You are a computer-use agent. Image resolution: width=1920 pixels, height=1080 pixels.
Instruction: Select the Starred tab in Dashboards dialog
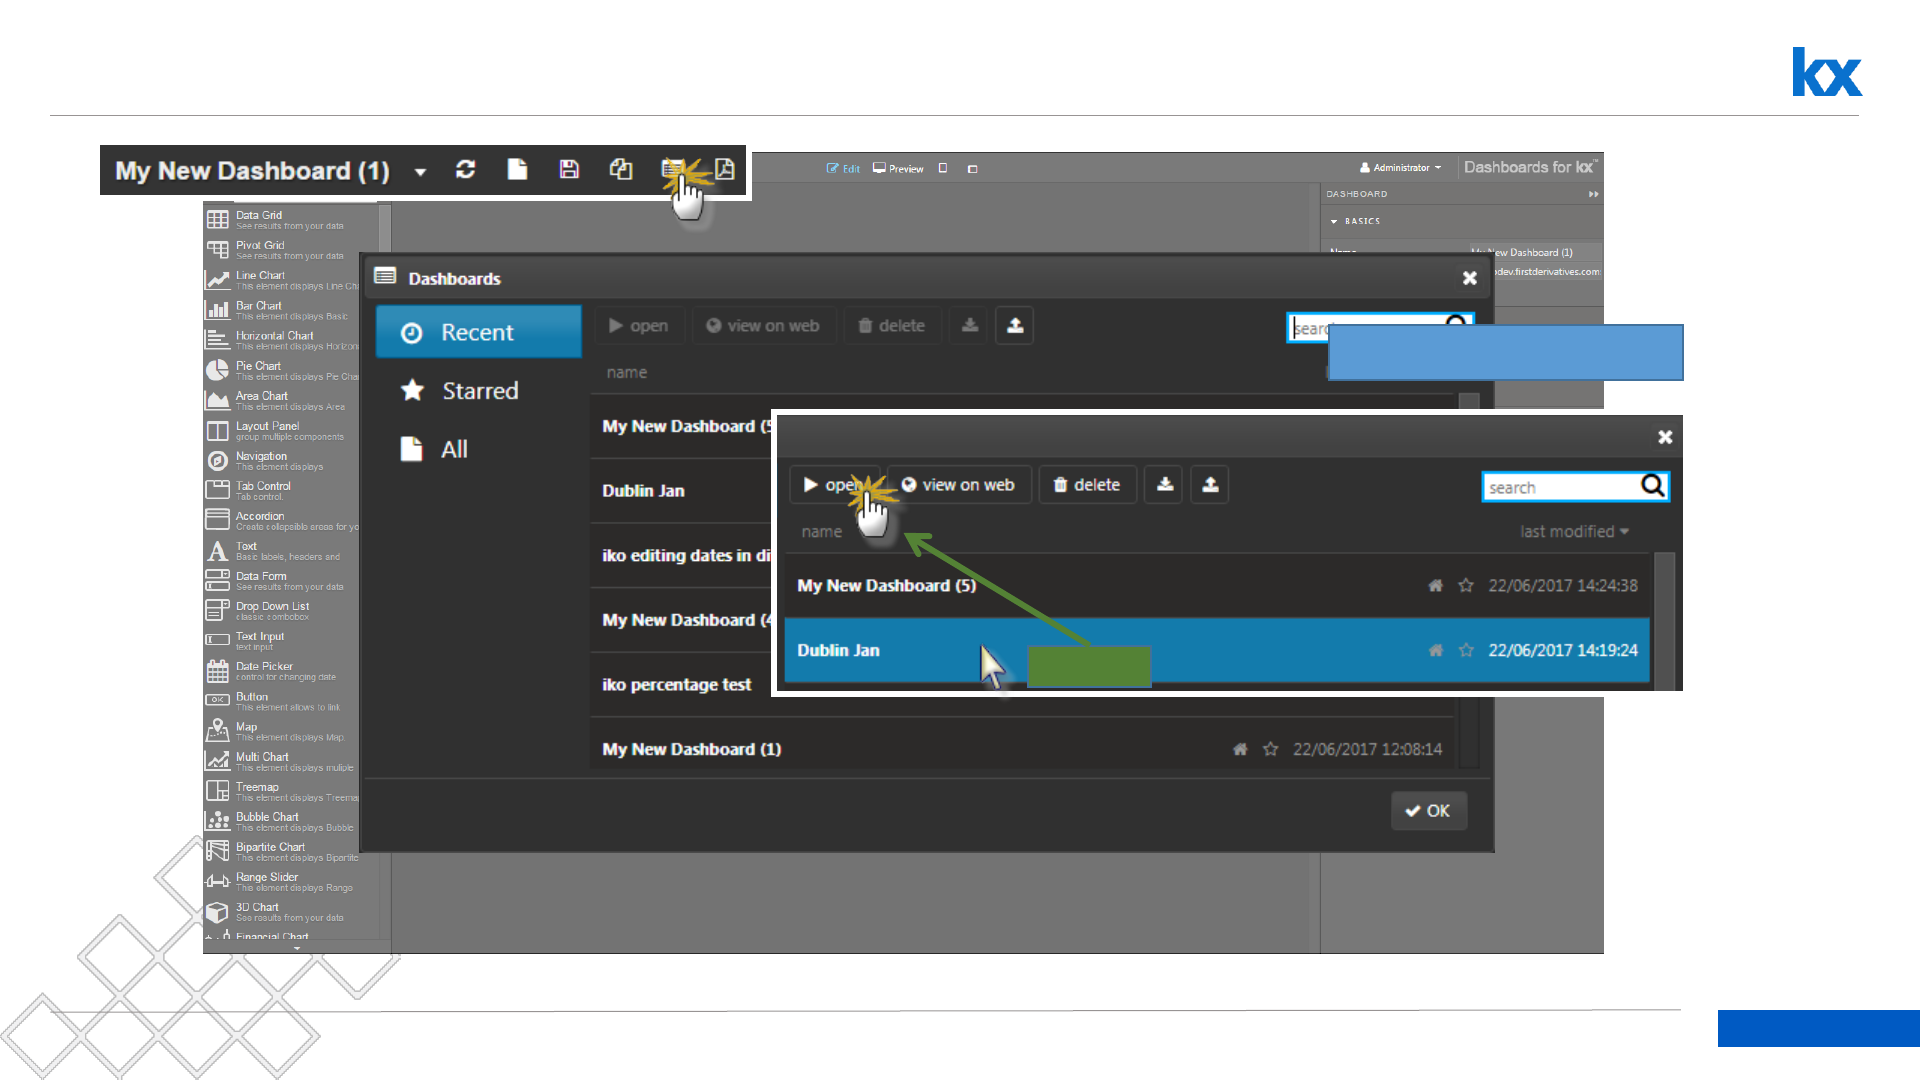click(x=478, y=391)
